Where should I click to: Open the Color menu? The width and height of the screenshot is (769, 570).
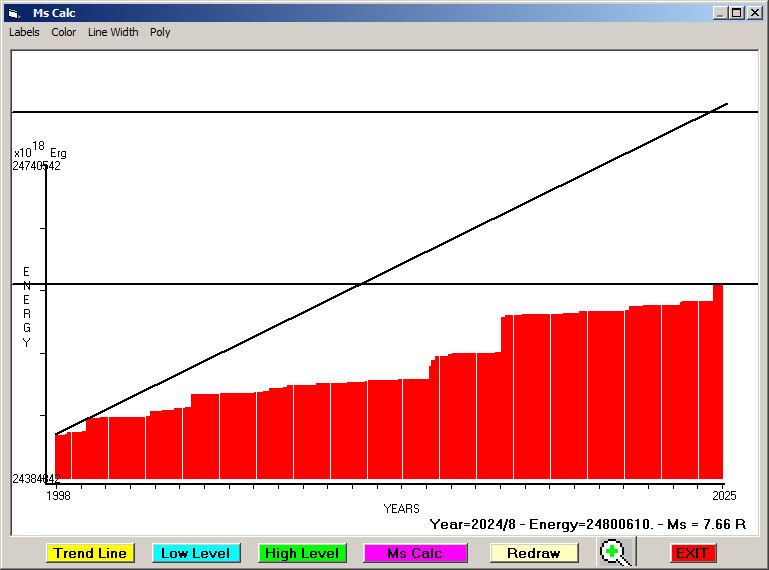pyautogui.click(x=64, y=32)
